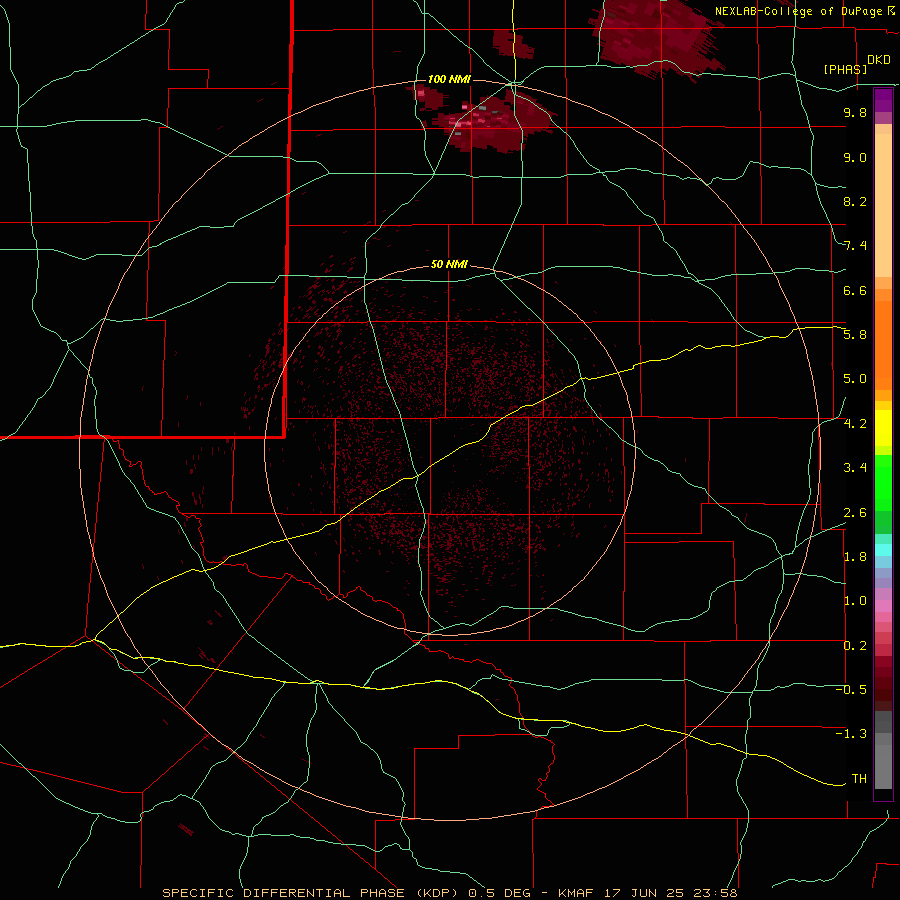Select the 3.4 color scale value
The image size is (900, 900).
point(855,468)
